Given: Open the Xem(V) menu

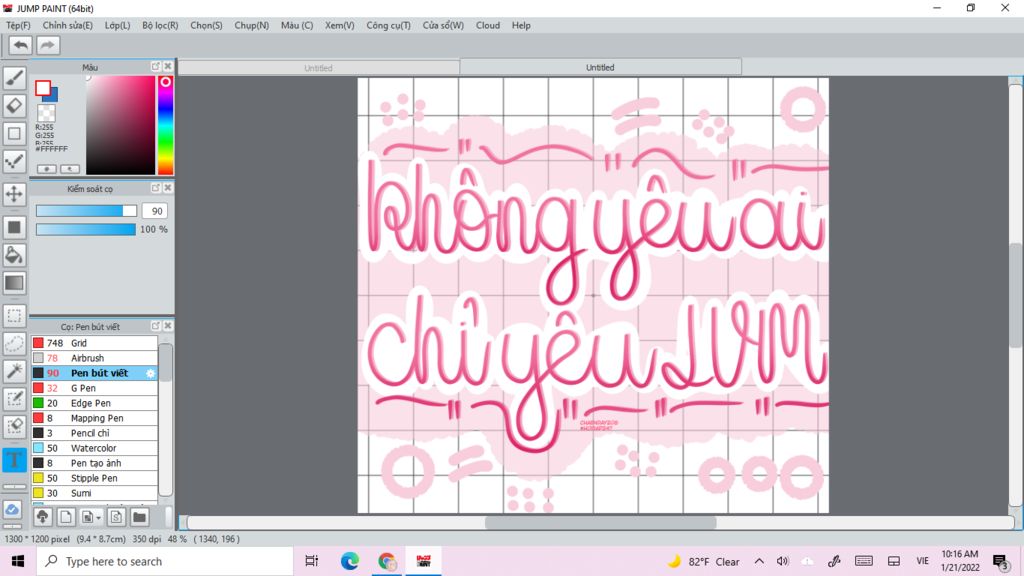Looking at the screenshot, I should point(340,25).
